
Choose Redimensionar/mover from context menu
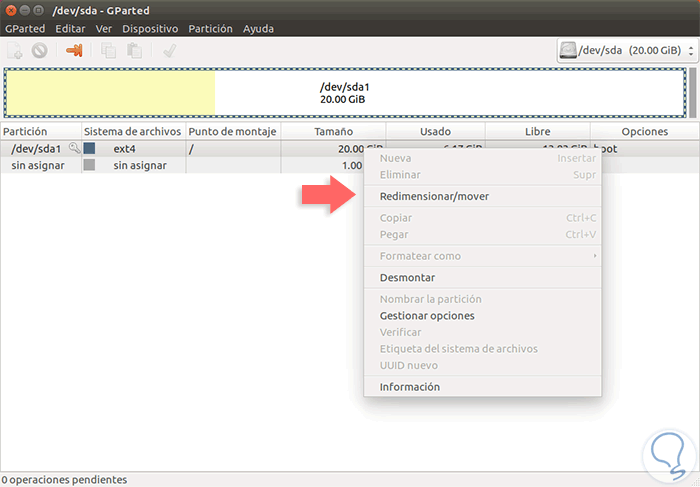pos(483,196)
